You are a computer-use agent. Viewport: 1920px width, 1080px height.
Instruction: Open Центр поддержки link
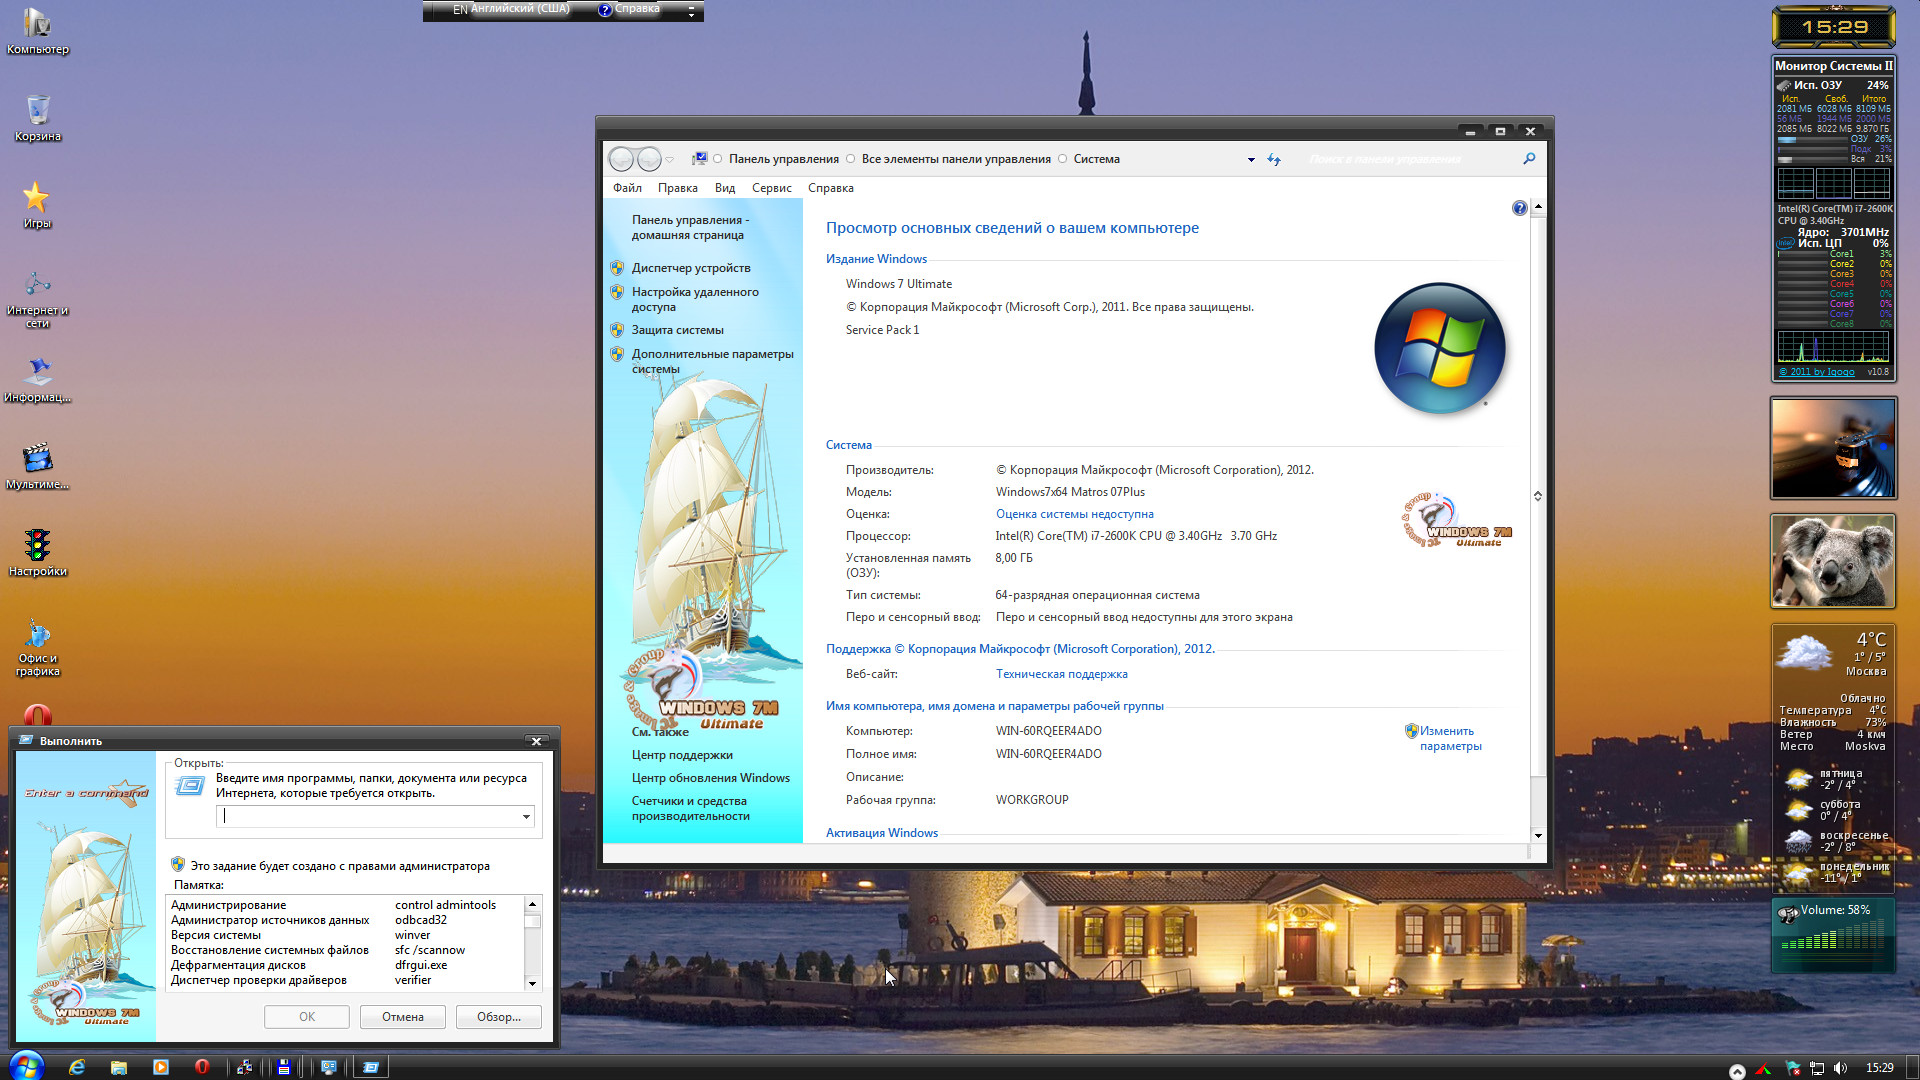pyautogui.click(x=682, y=755)
